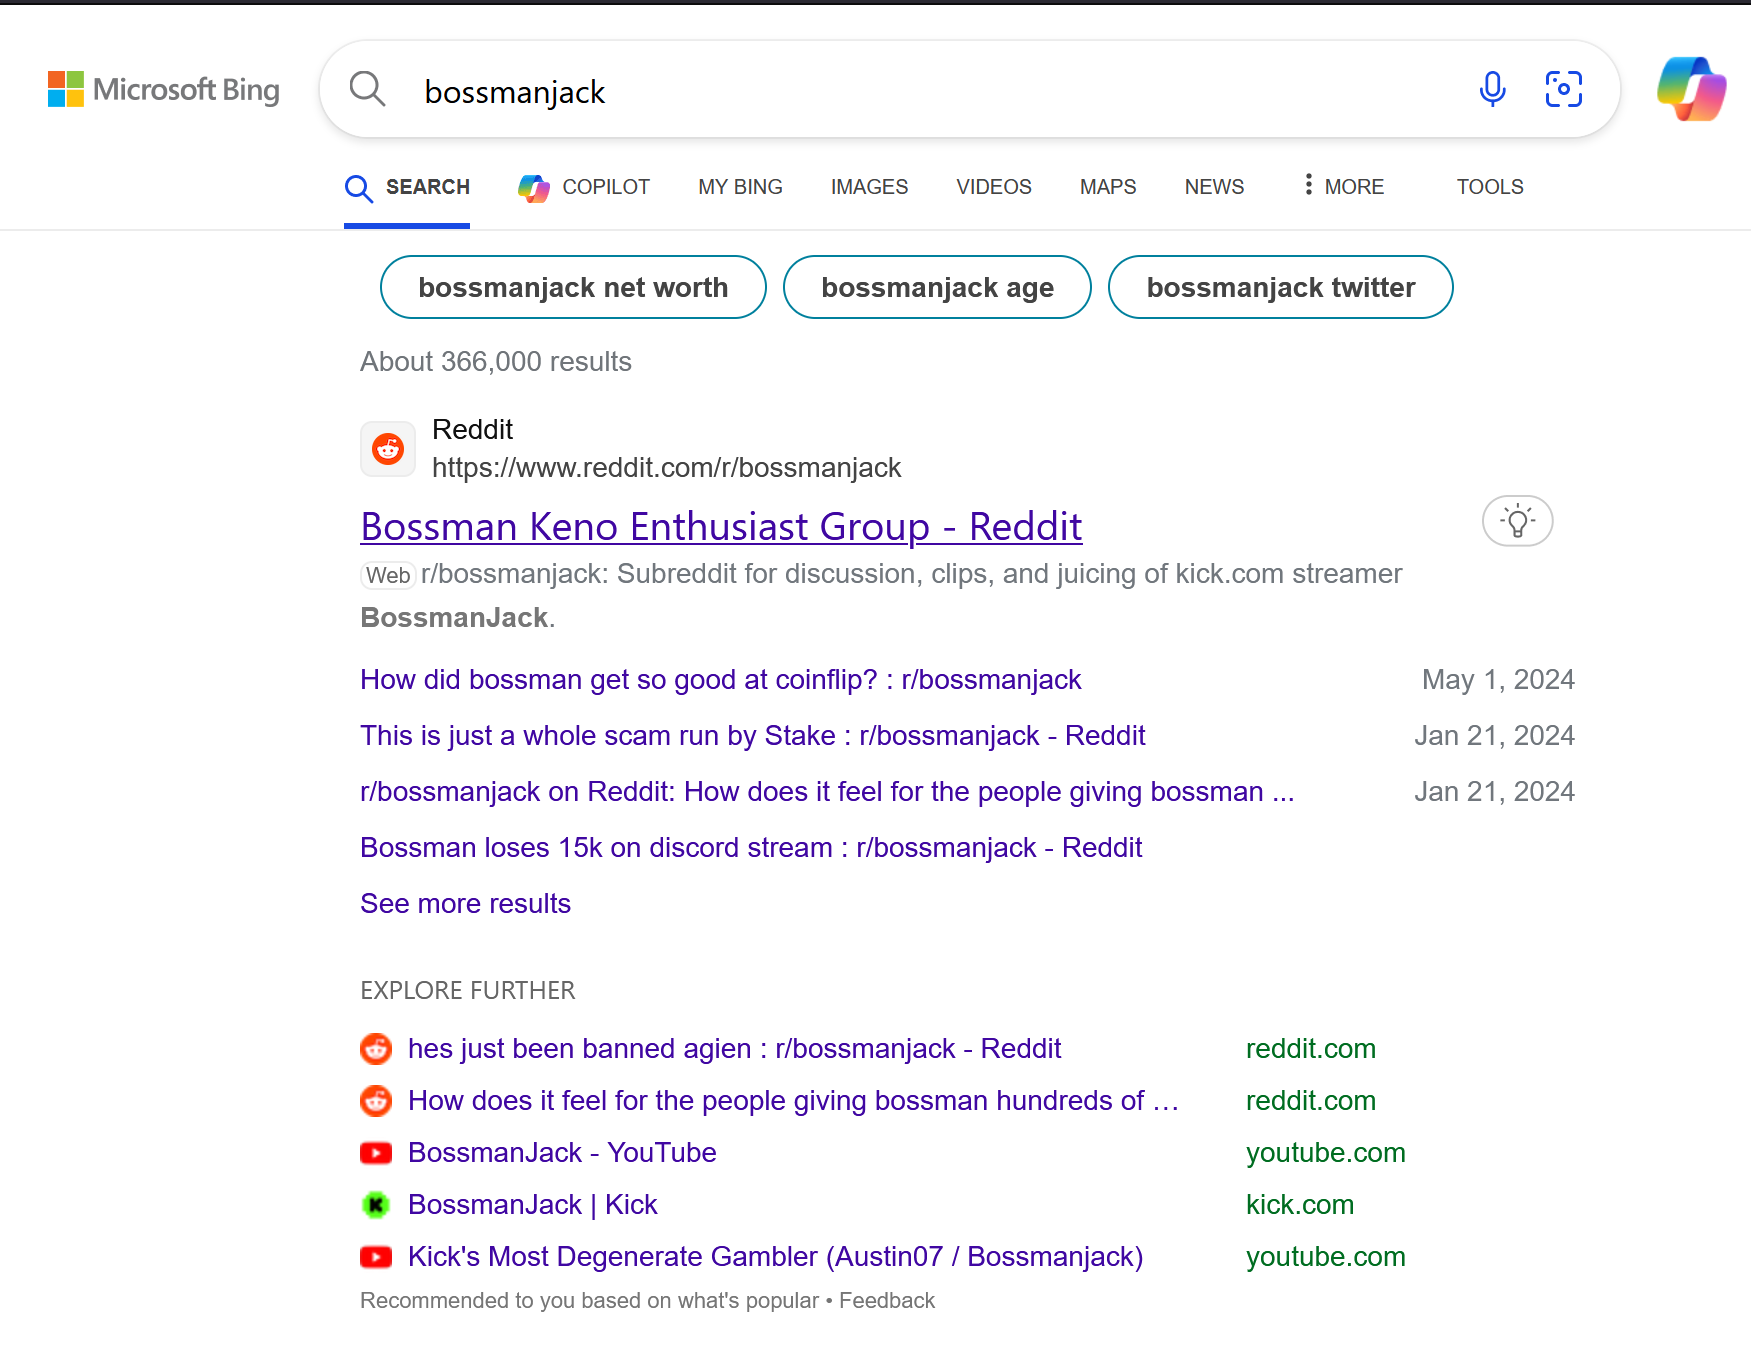Click the 'EXPLORE FURTHER' heading
Image resolution: width=1751 pixels, height=1354 pixels.
pyautogui.click(x=468, y=991)
